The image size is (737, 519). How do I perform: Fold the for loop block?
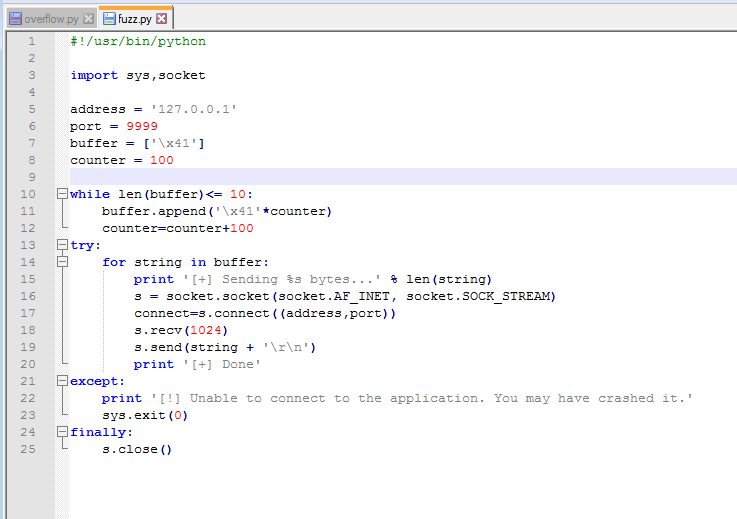(x=62, y=262)
